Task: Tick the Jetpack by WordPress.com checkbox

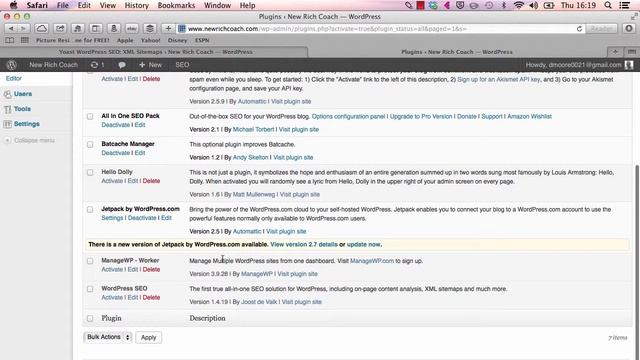Action: [90, 209]
